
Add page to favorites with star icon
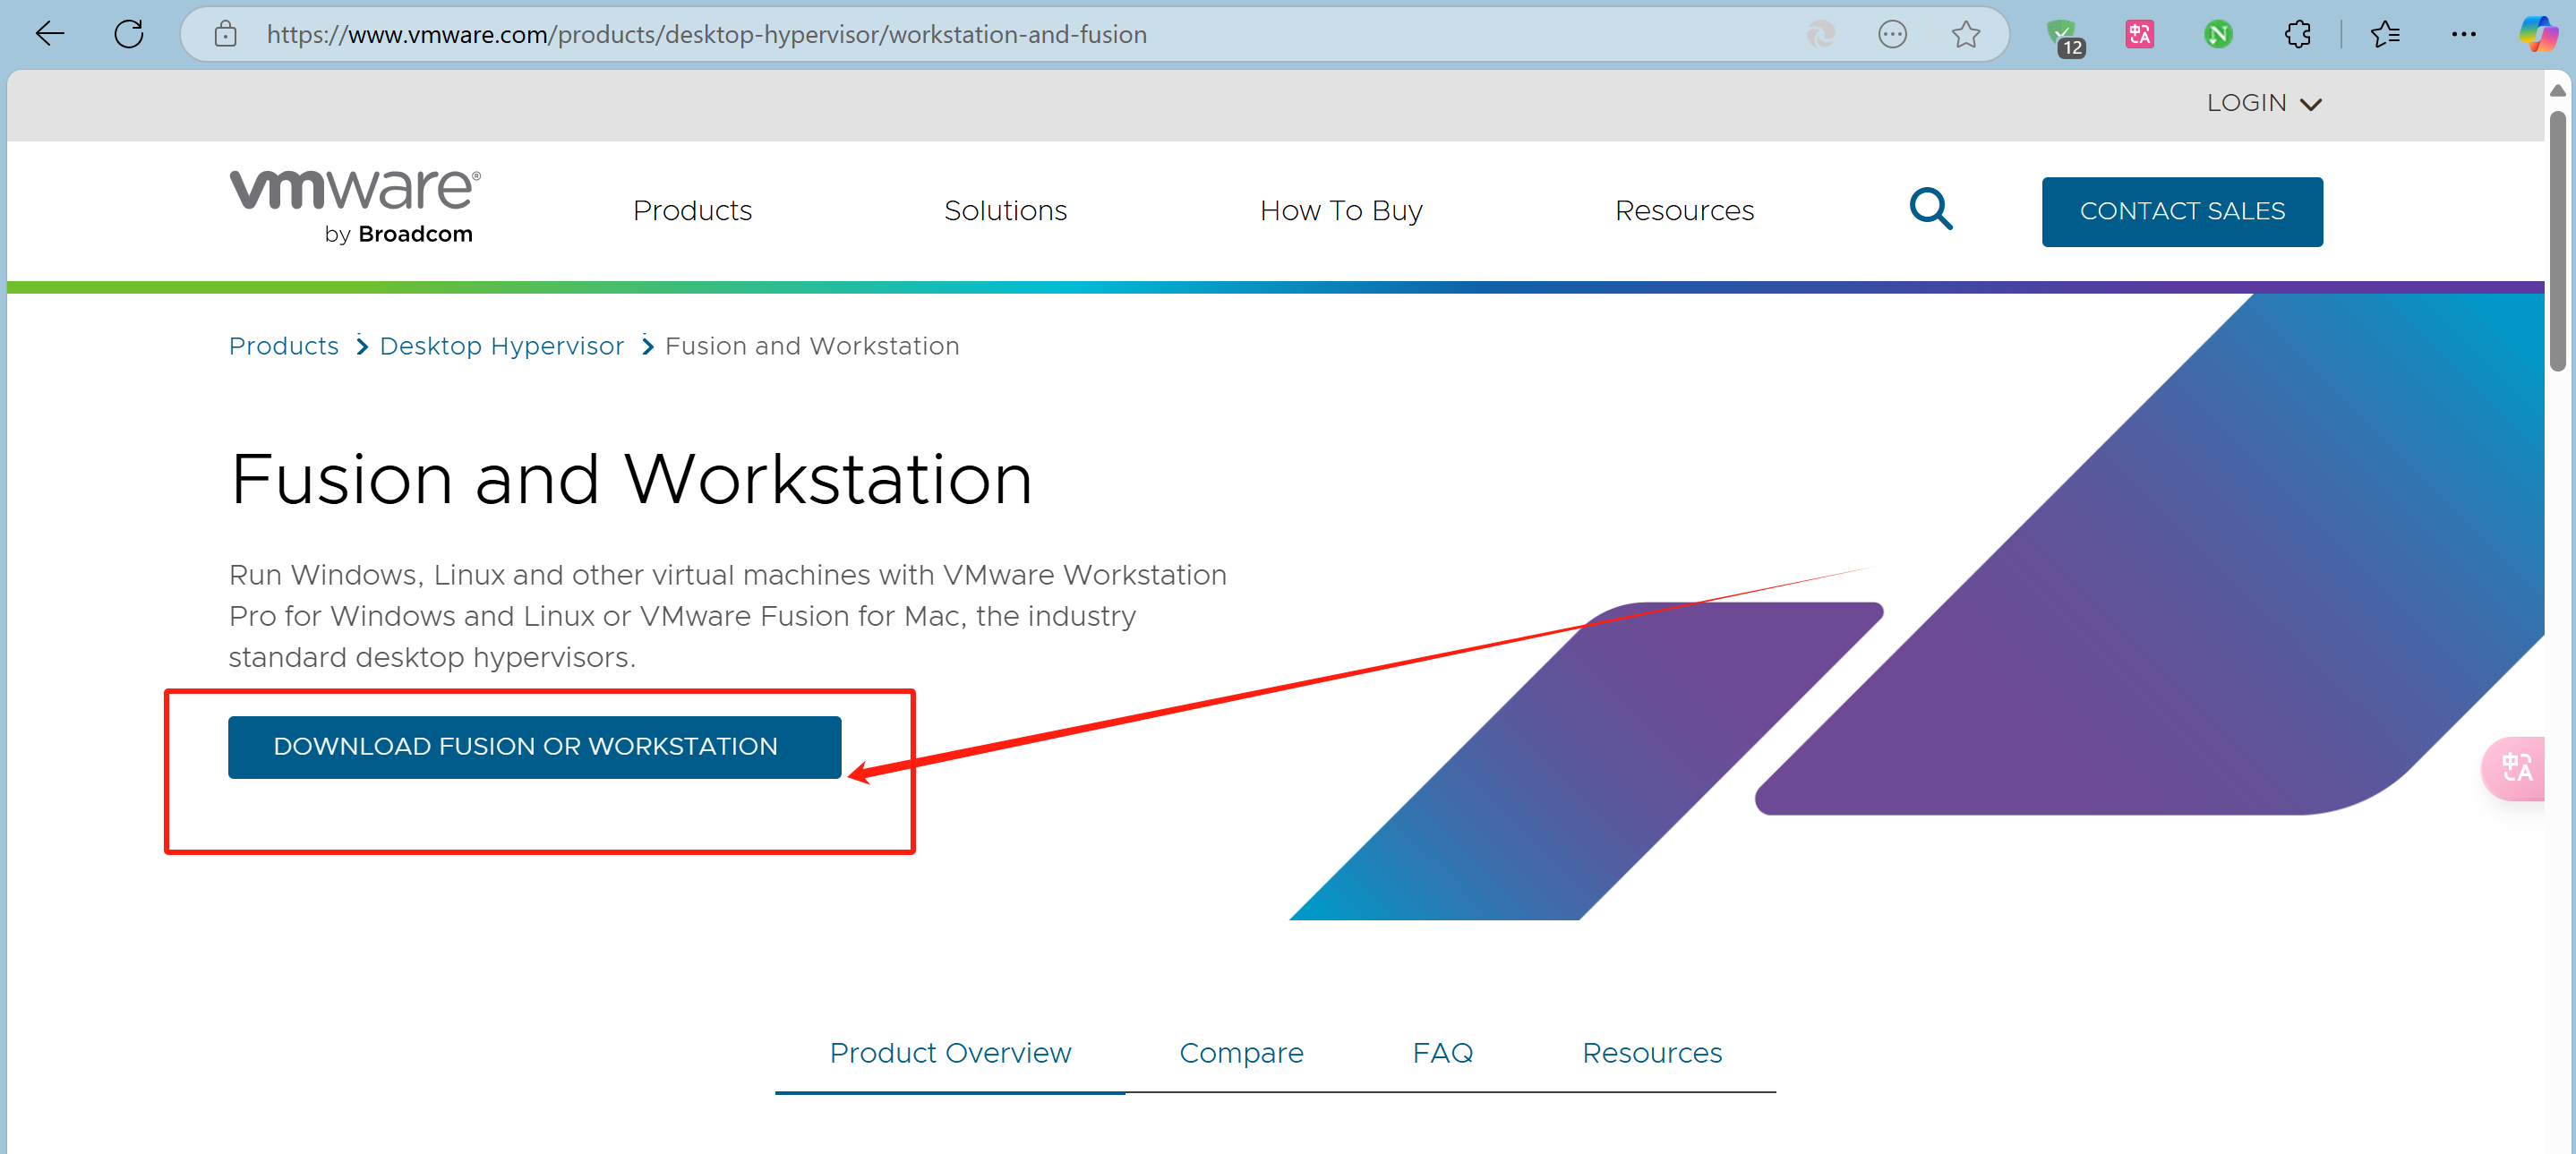tap(1965, 34)
